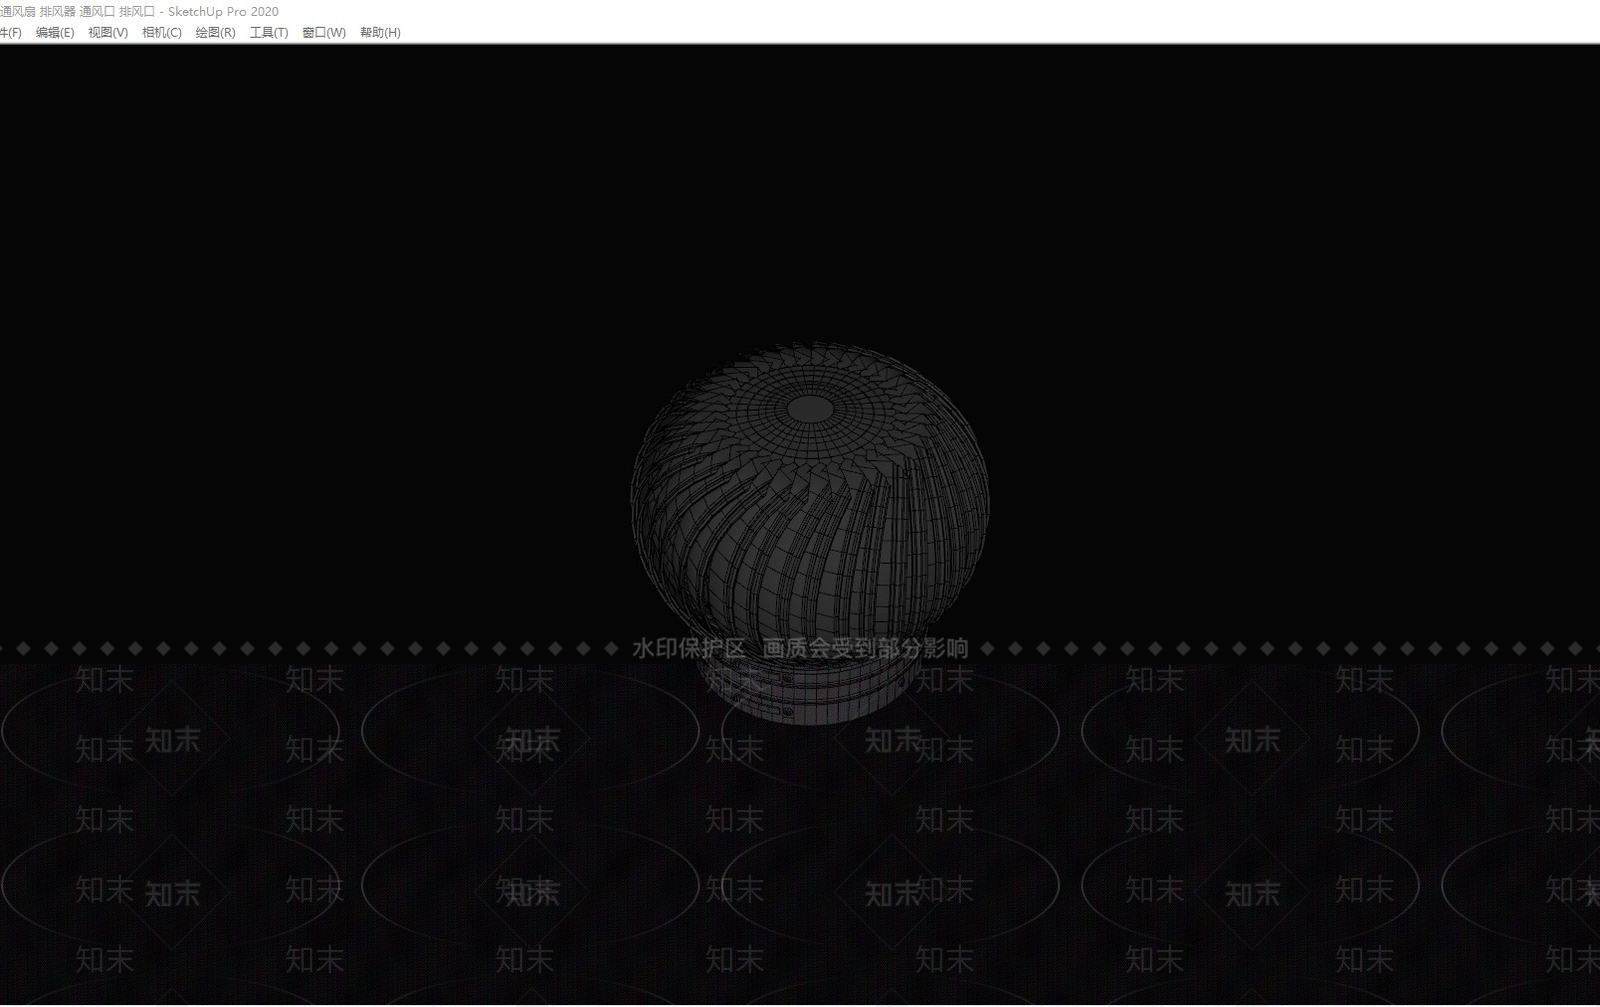The height and width of the screenshot is (1007, 1600).
Task: Open the 帮助(H) menu
Action: 380,33
